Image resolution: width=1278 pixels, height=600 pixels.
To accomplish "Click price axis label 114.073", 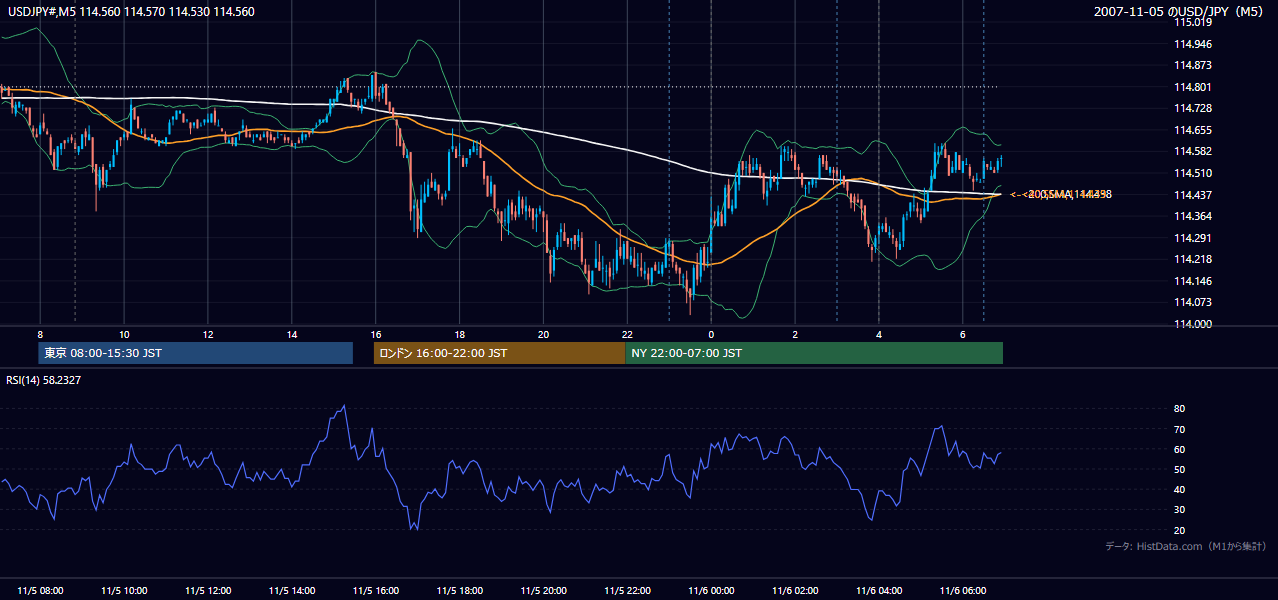I will click(x=1192, y=302).
